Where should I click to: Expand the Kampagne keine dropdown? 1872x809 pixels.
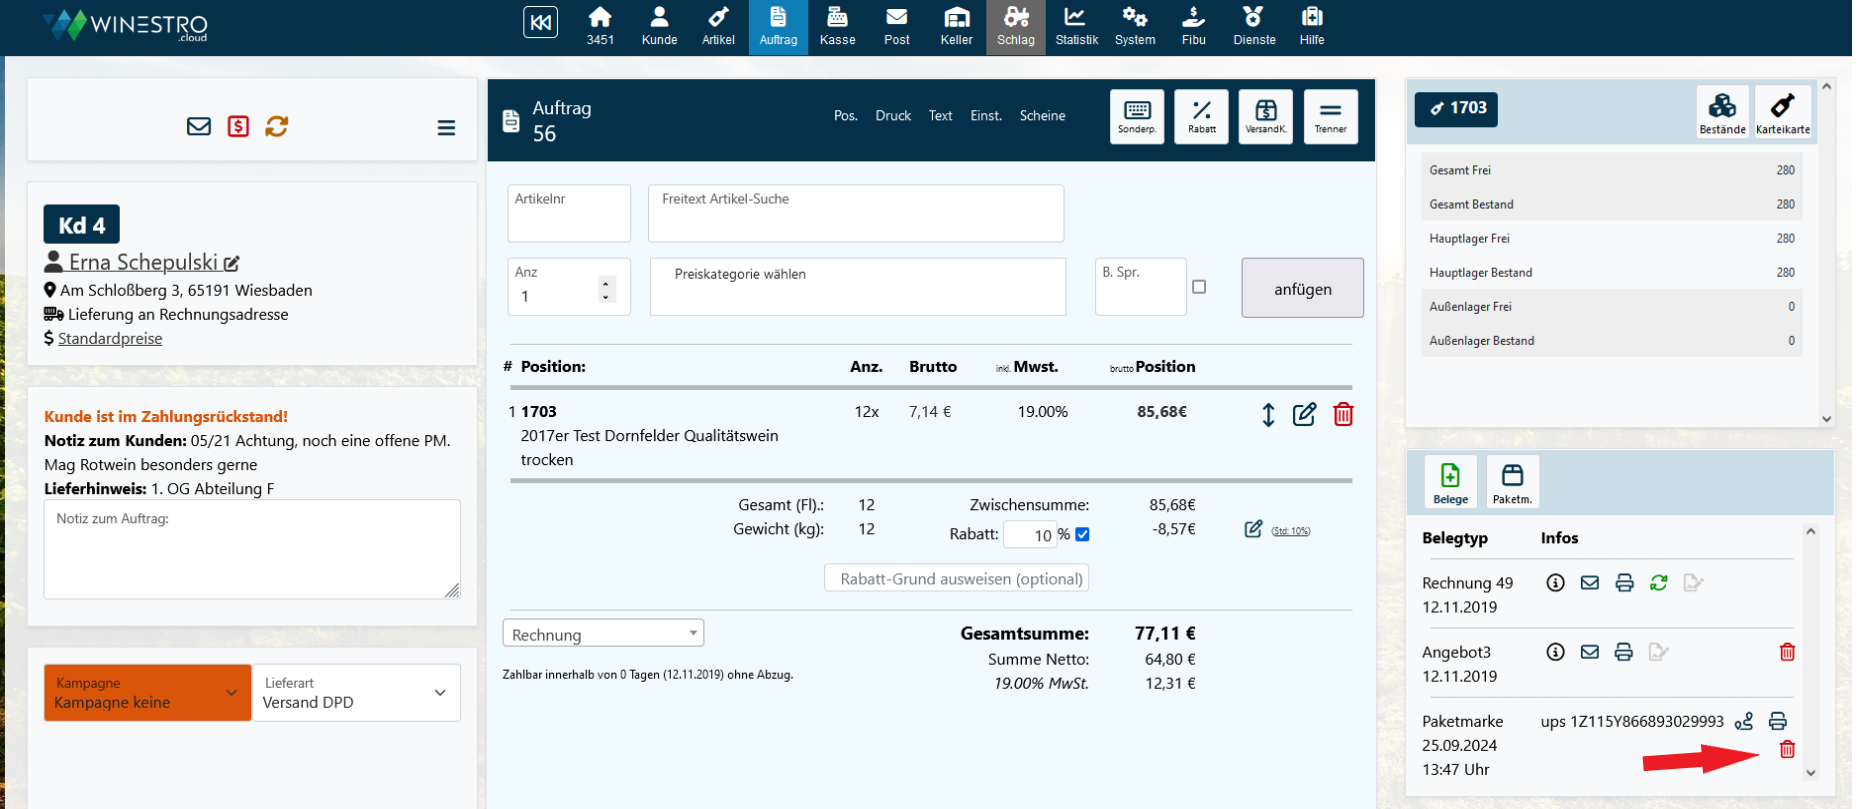point(147,693)
